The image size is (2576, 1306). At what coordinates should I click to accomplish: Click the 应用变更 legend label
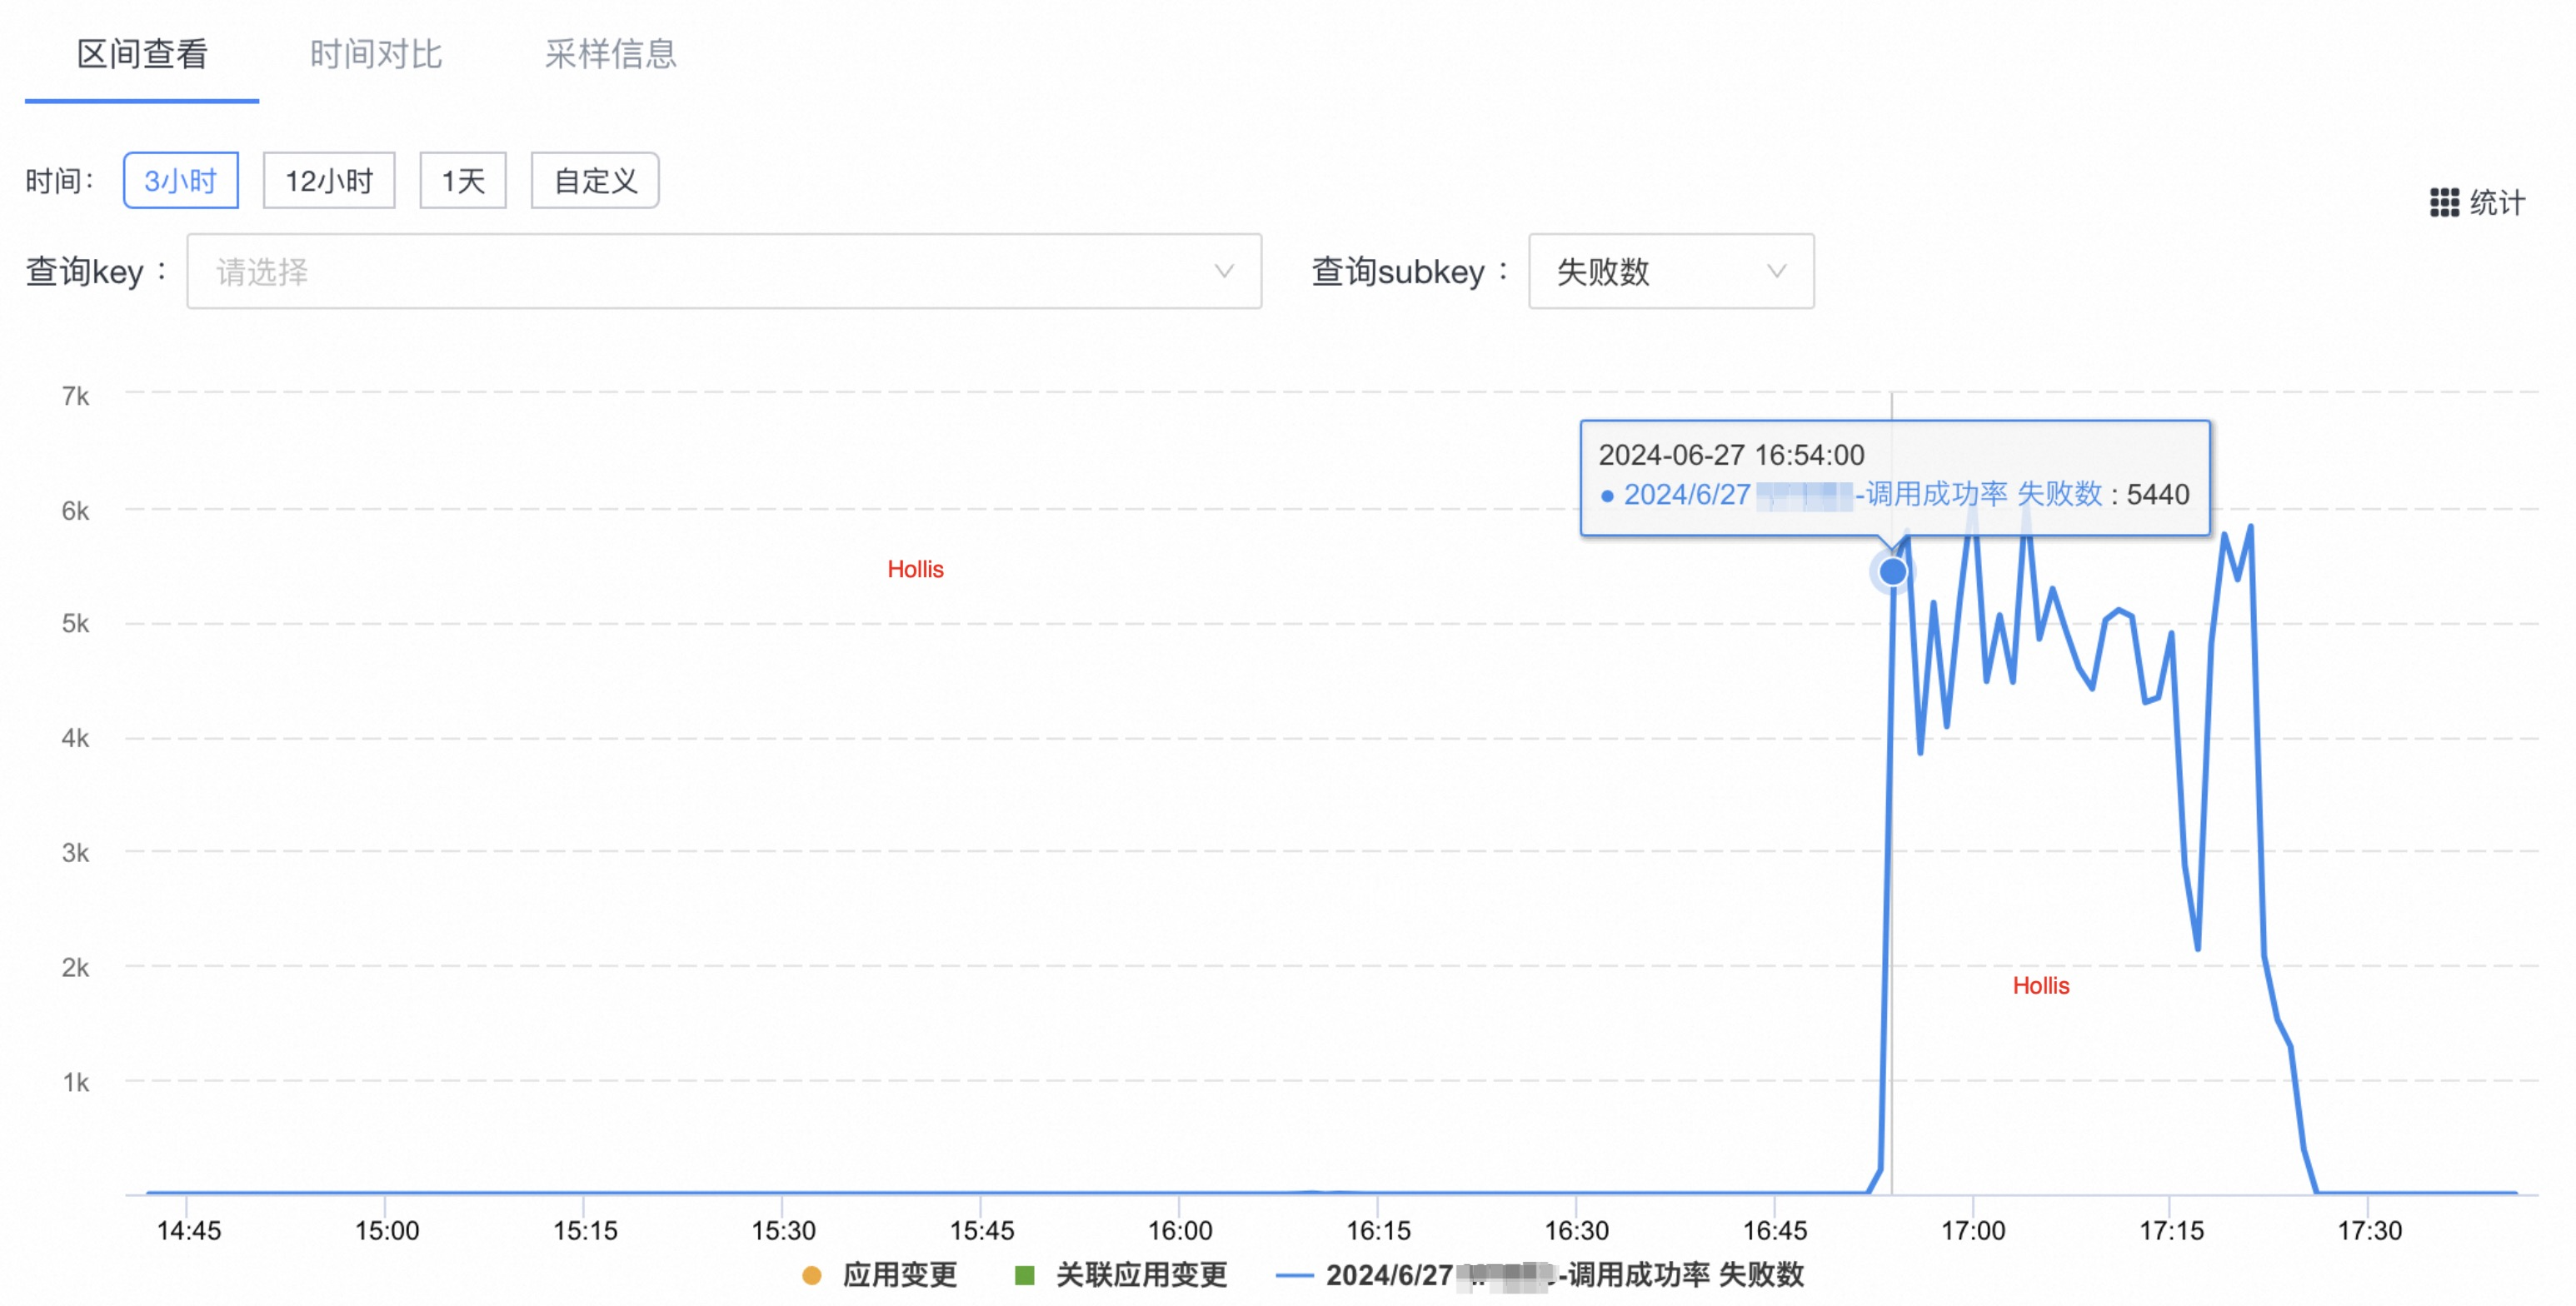point(900,1275)
